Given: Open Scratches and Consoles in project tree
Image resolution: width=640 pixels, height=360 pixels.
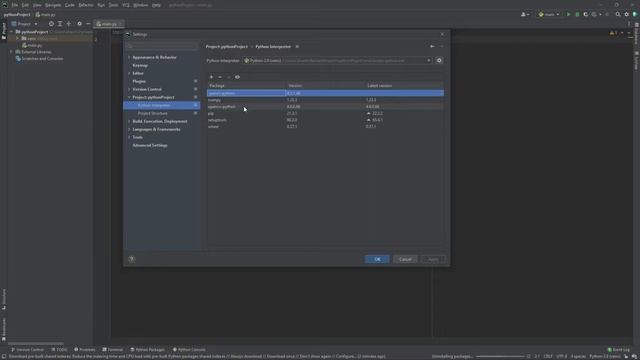Looking at the screenshot, I should 42,59.
